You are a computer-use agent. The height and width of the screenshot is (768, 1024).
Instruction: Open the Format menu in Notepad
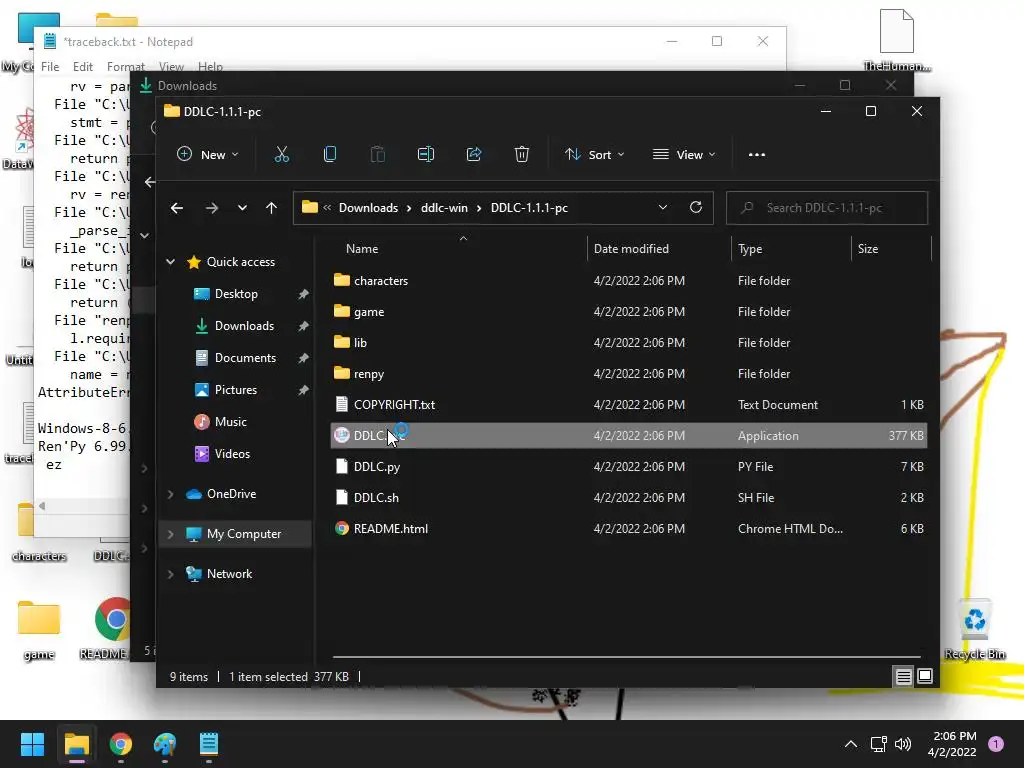click(x=125, y=67)
